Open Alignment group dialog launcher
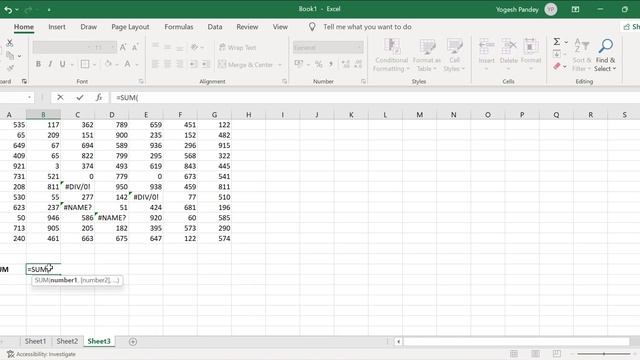Image resolution: width=640 pixels, height=360 pixels. click(284, 82)
